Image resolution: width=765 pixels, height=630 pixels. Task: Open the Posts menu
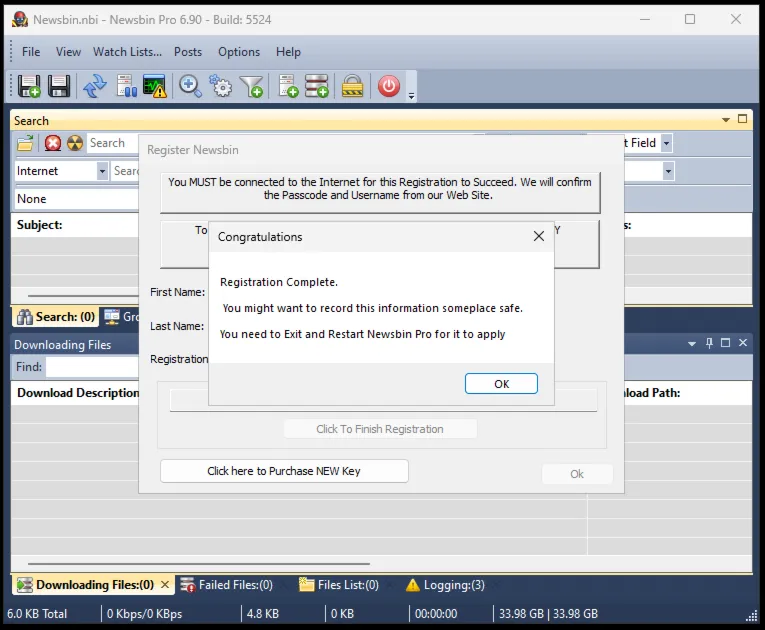tap(188, 52)
